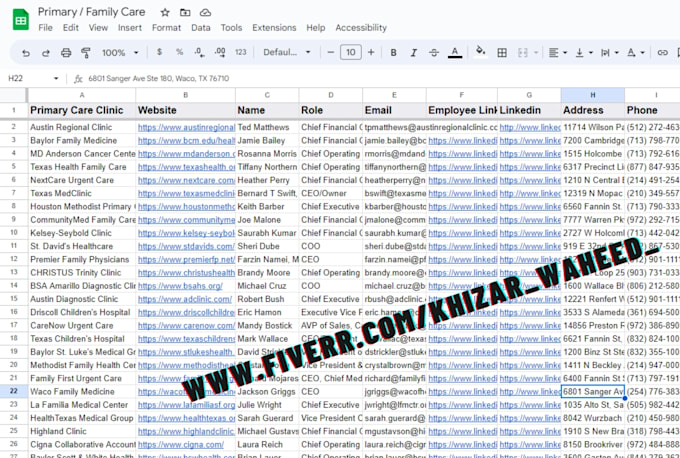Screen dimensions: 680x458
Task: Open the View menu
Action: pos(98,28)
